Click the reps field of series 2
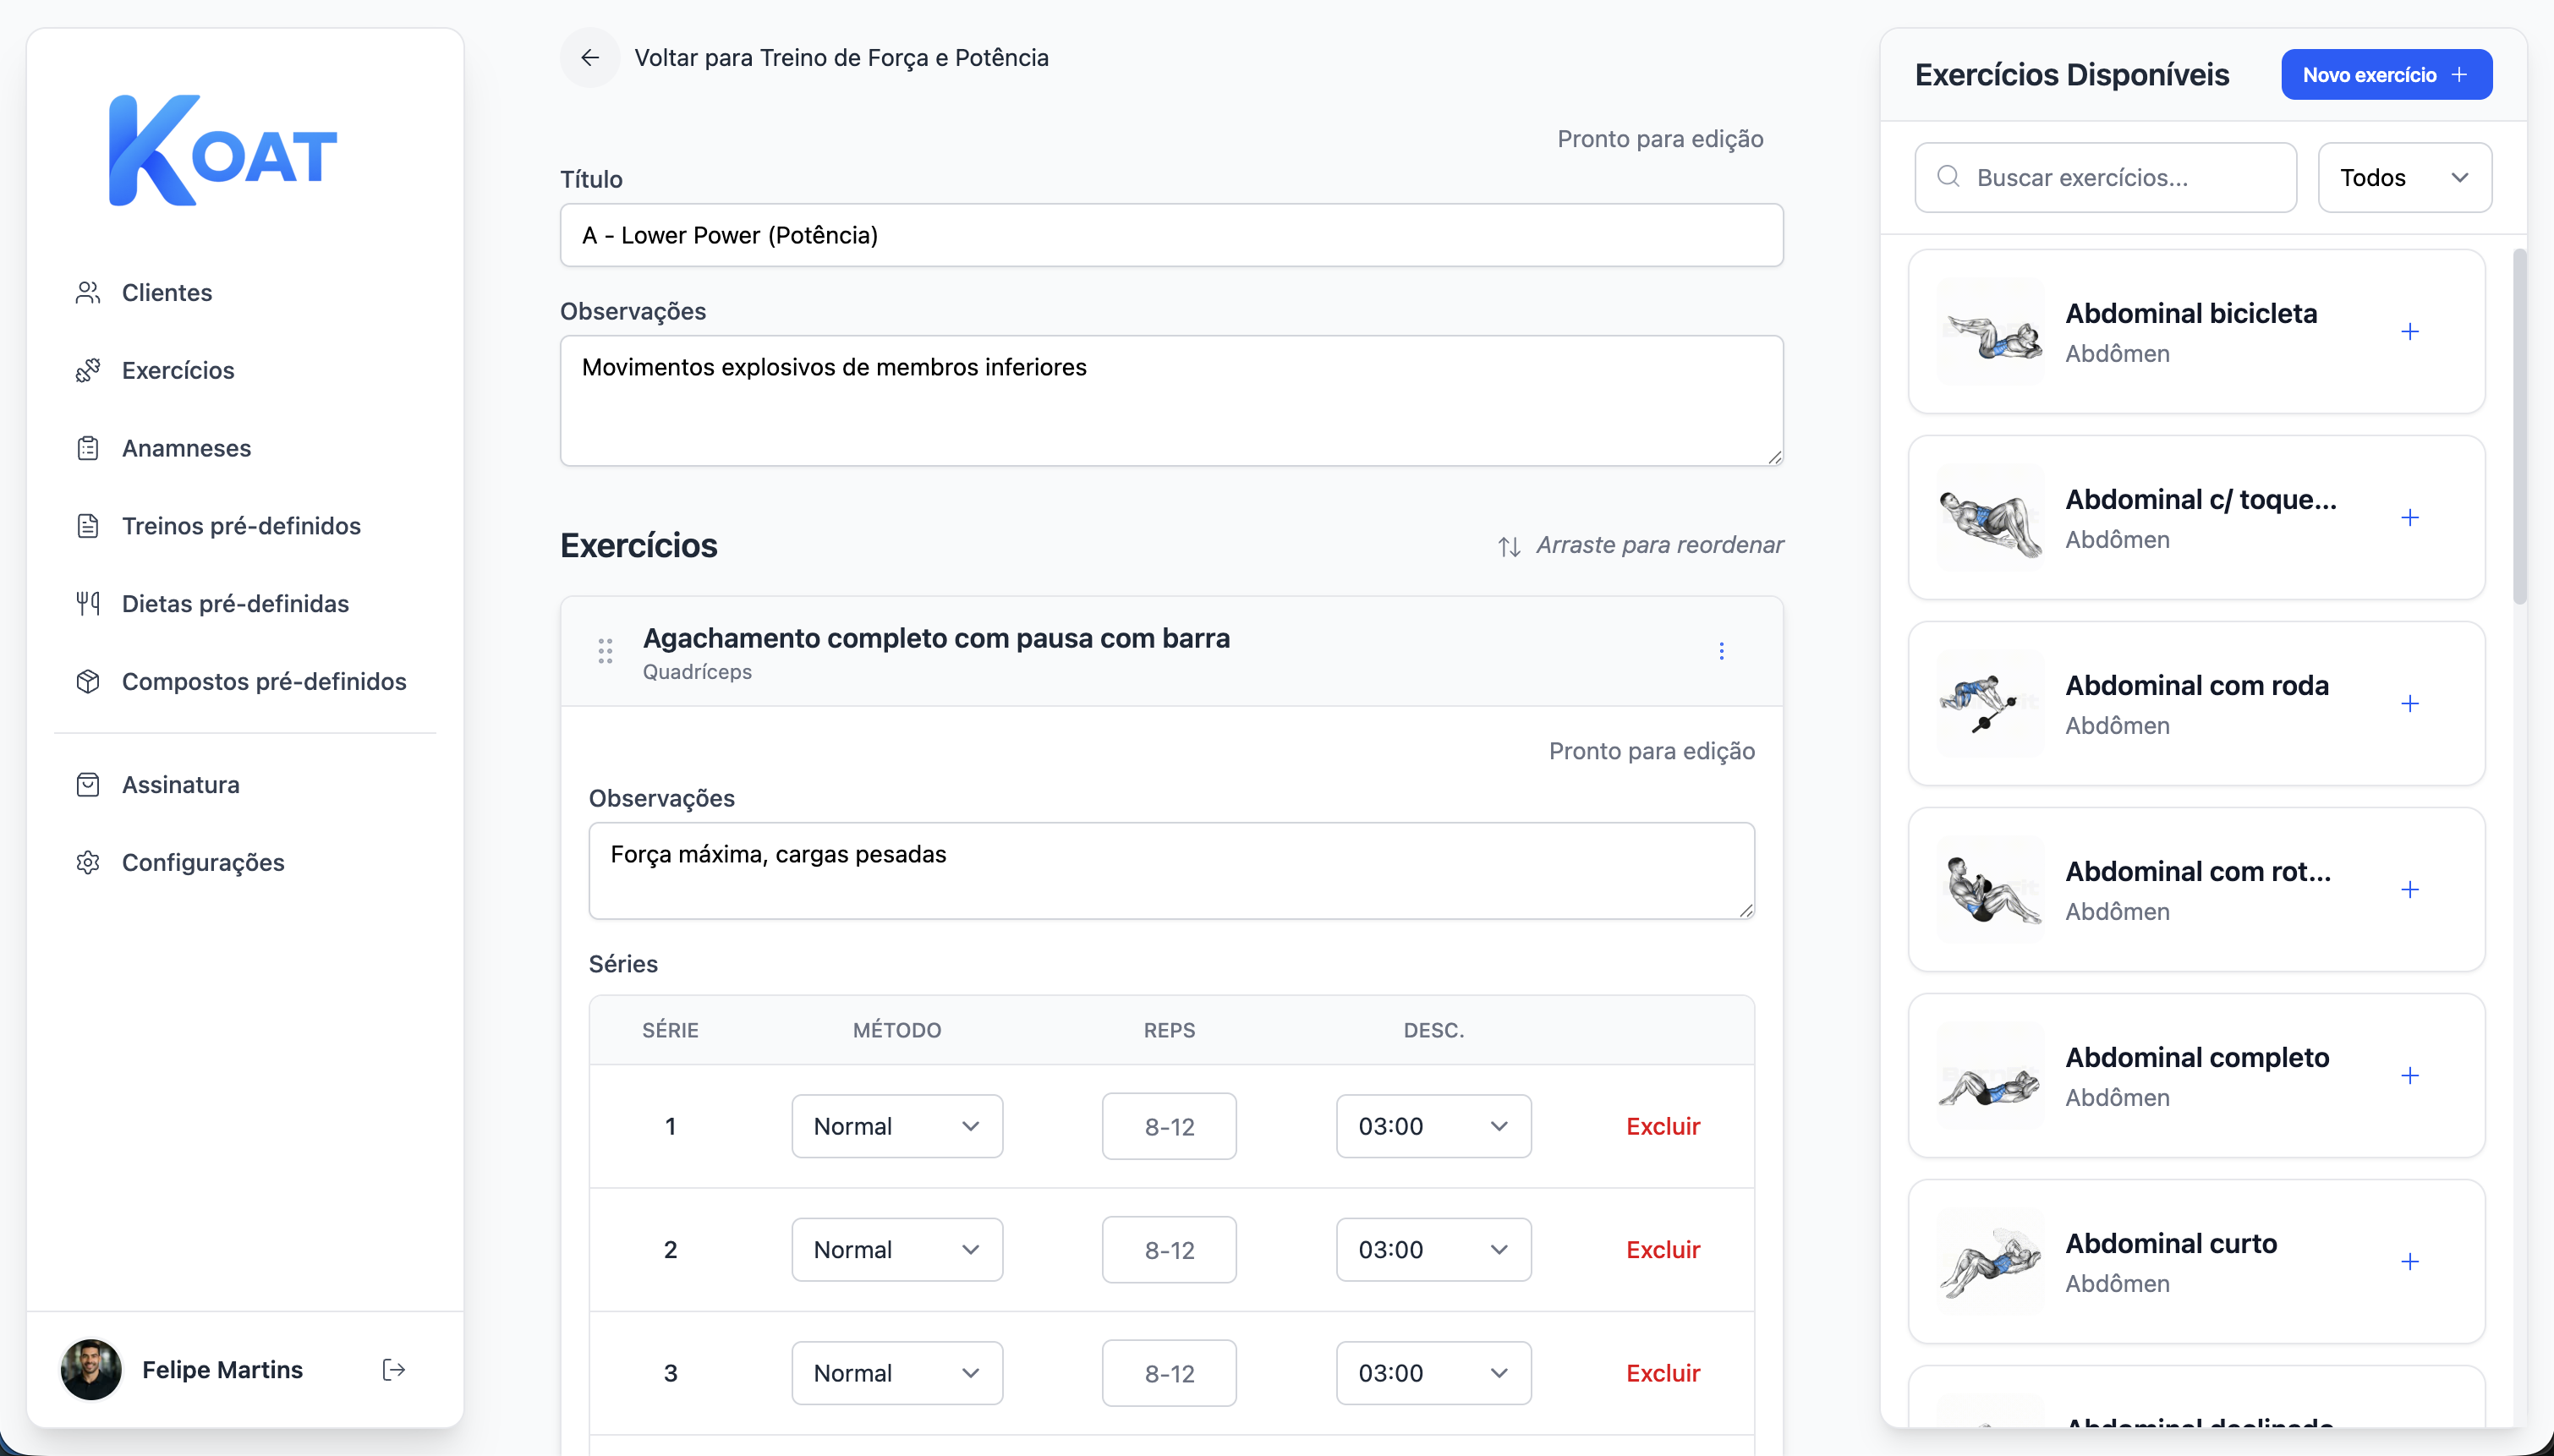 coord(1168,1250)
